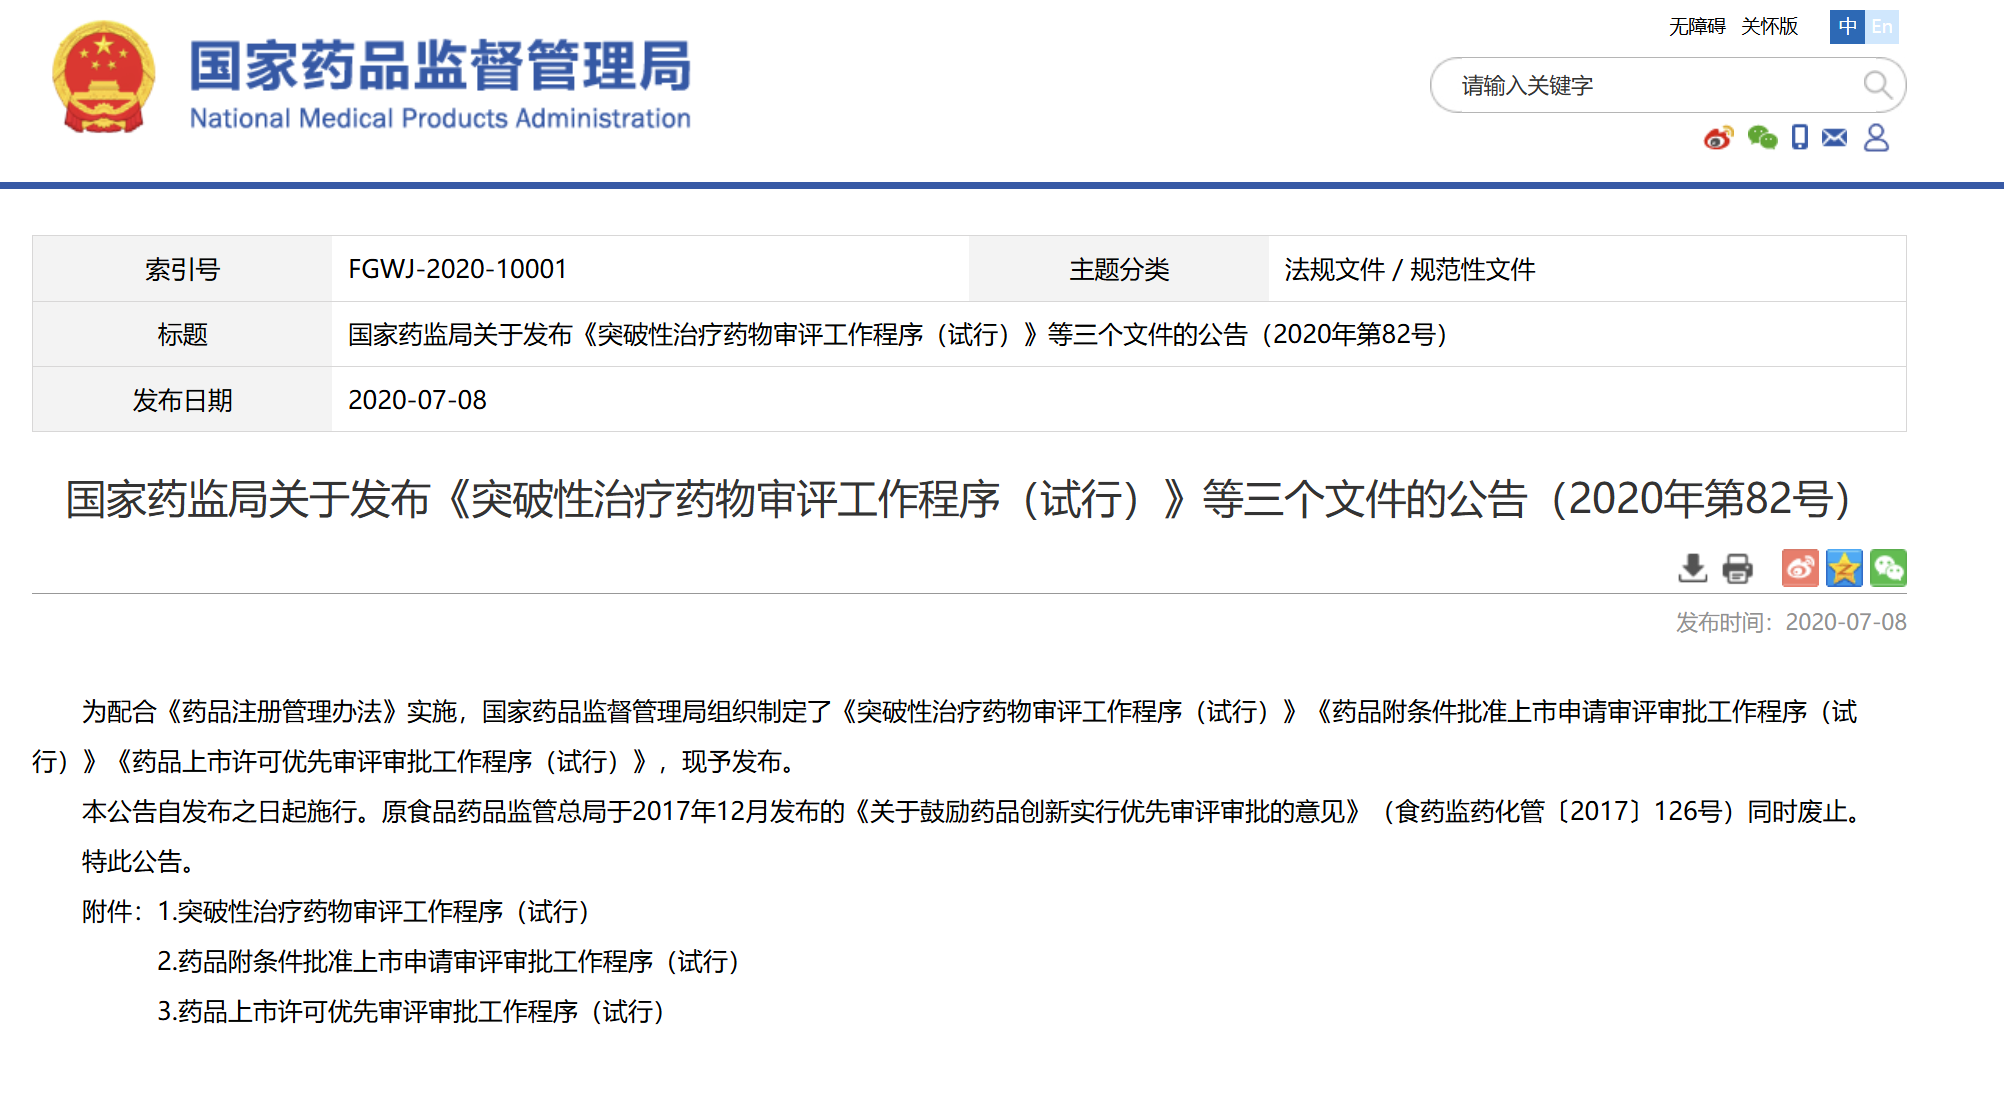The image size is (2004, 1116).
Task: Click the magnifier search icon
Action: click(1877, 85)
